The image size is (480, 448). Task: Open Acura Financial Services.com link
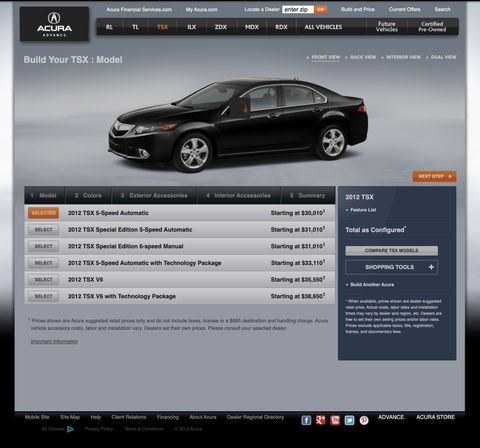pos(139,10)
